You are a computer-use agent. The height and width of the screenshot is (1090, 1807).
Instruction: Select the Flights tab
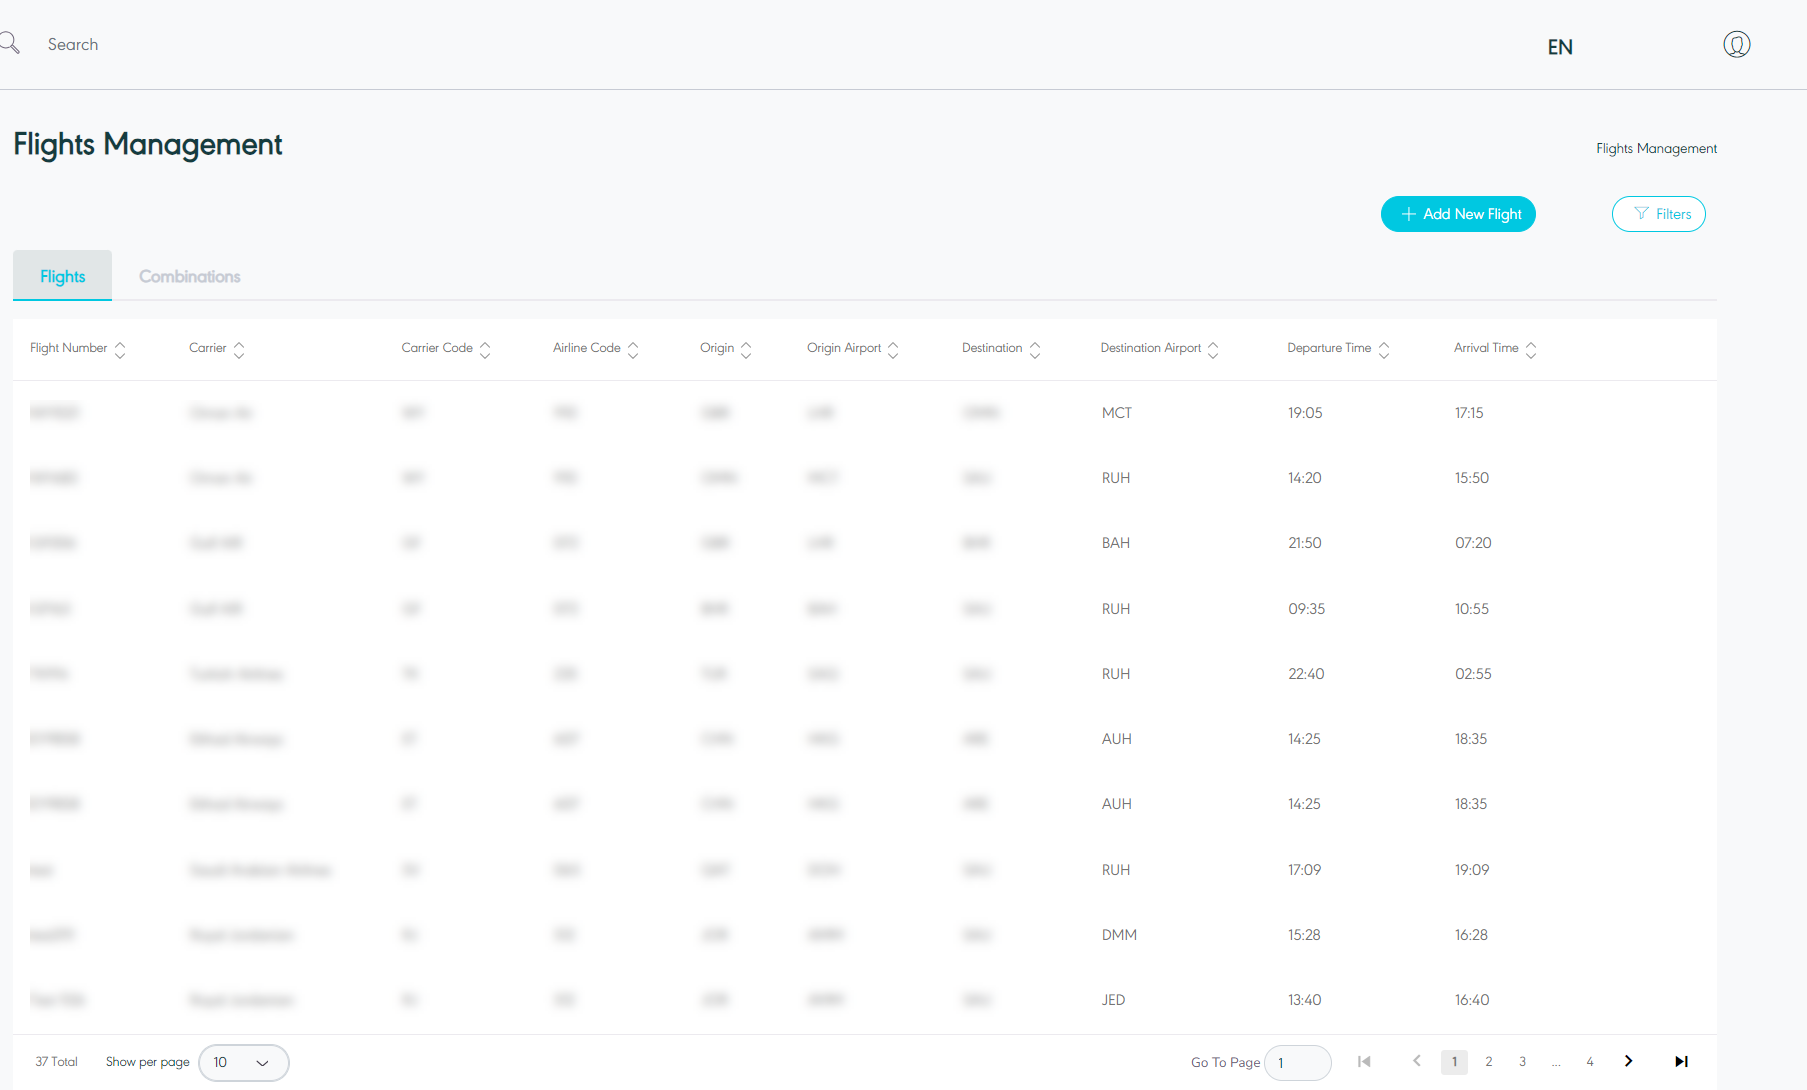(x=62, y=276)
